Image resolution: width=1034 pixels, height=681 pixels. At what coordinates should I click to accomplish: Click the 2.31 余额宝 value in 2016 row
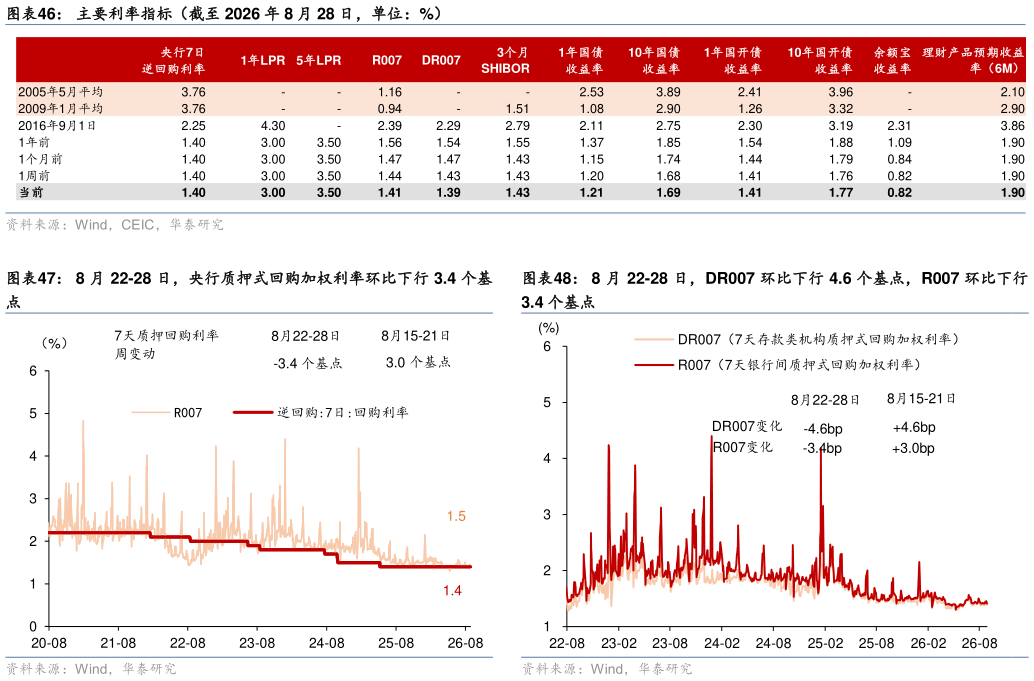899,125
